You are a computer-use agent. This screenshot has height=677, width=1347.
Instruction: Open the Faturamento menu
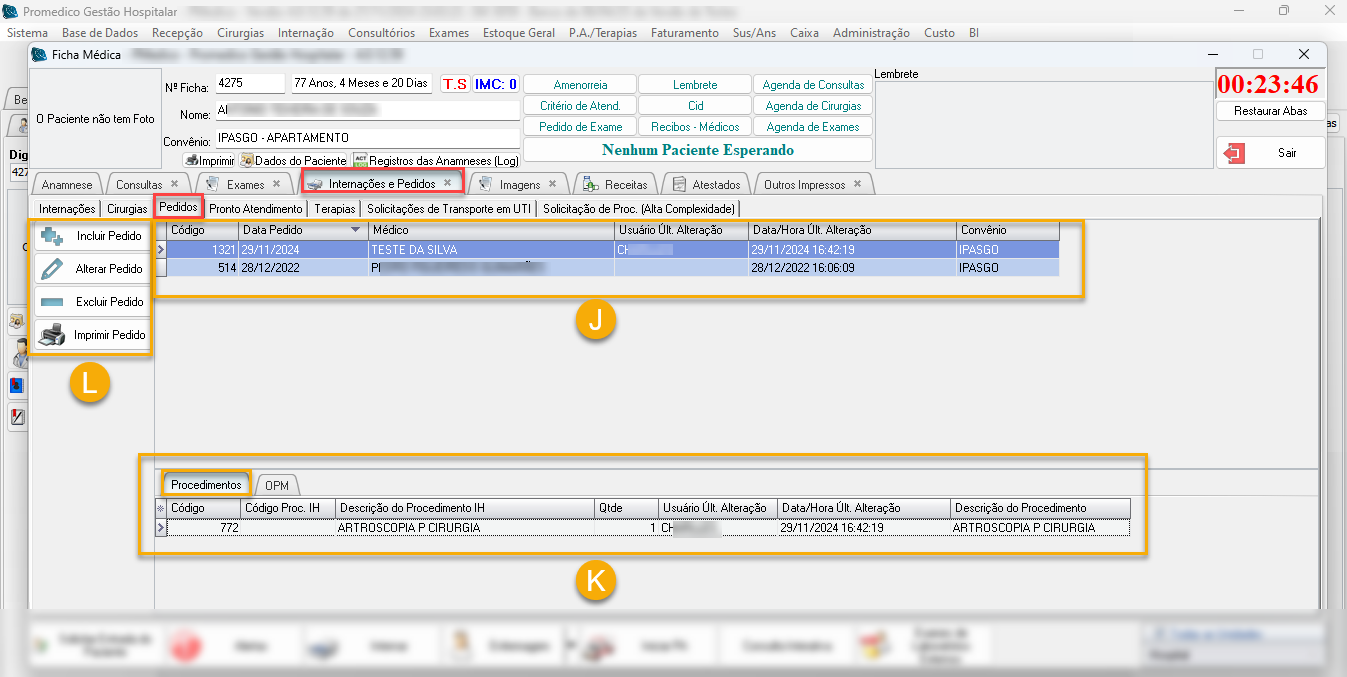click(684, 33)
